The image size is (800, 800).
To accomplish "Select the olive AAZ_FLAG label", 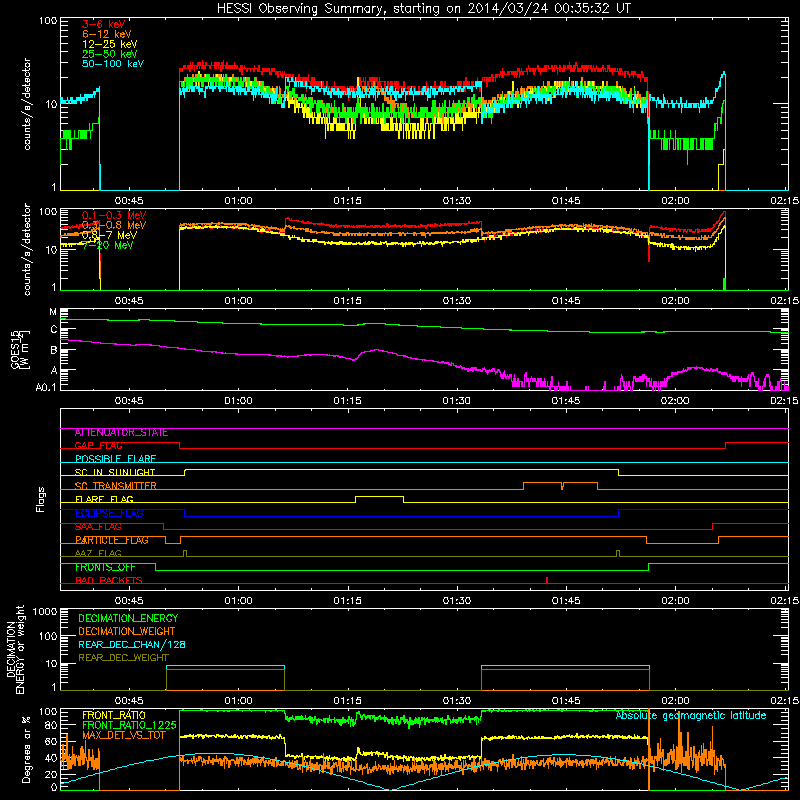I will [x=98, y=554].
